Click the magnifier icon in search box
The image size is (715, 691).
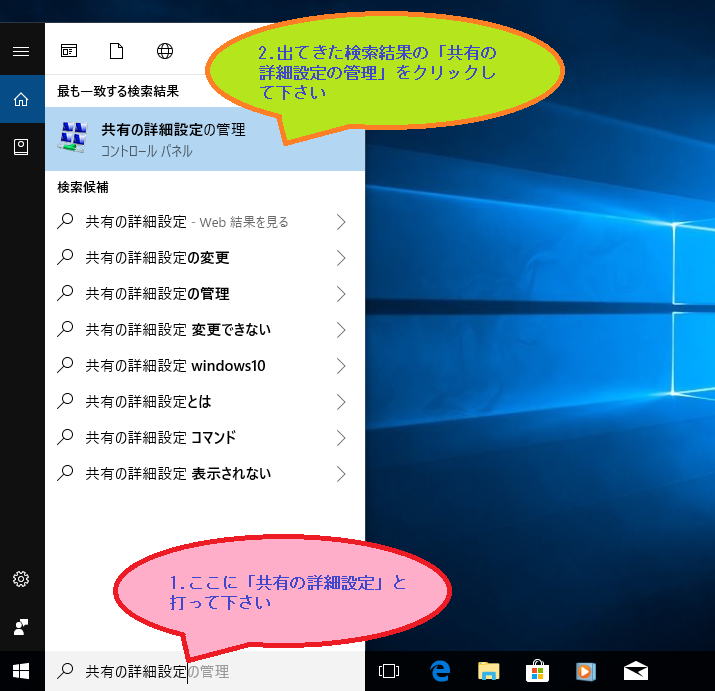click(x=65, y=671)
